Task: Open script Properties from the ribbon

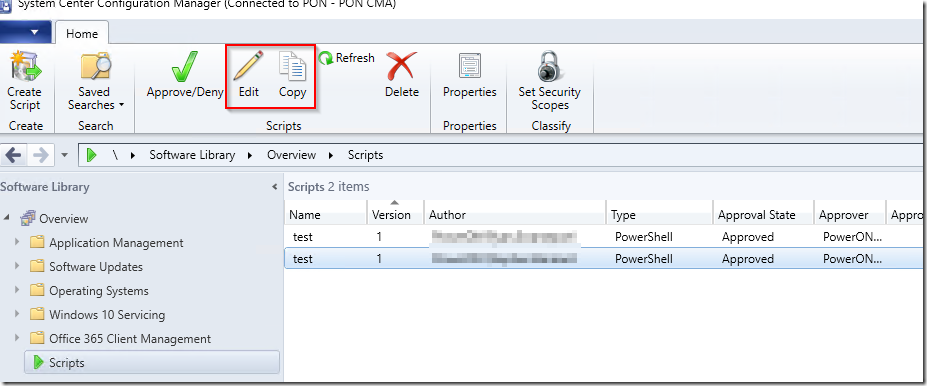Action: (470, 74)
